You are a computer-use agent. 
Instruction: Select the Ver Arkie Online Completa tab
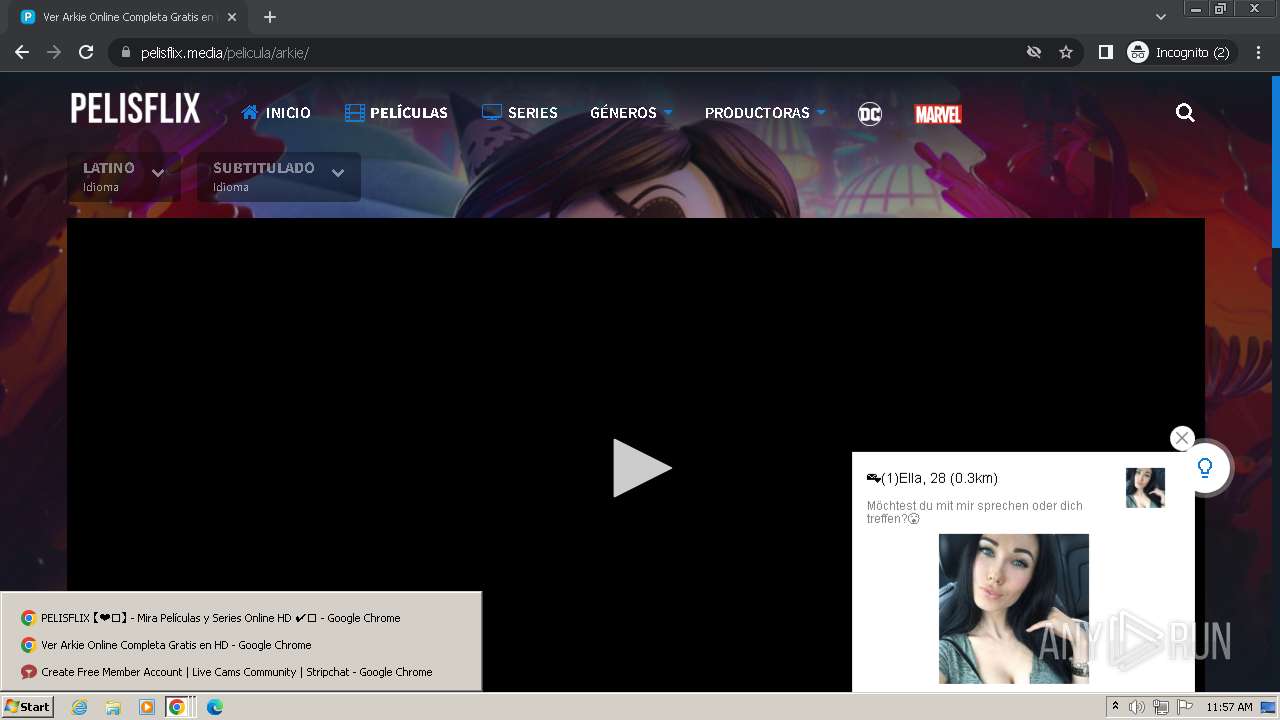[128, 17]
